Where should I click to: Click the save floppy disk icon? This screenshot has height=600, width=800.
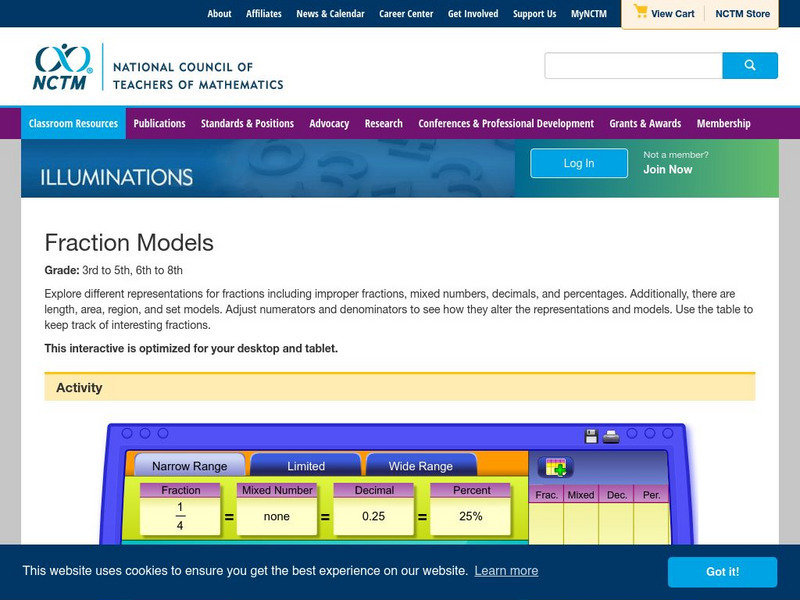pos(591,436)
